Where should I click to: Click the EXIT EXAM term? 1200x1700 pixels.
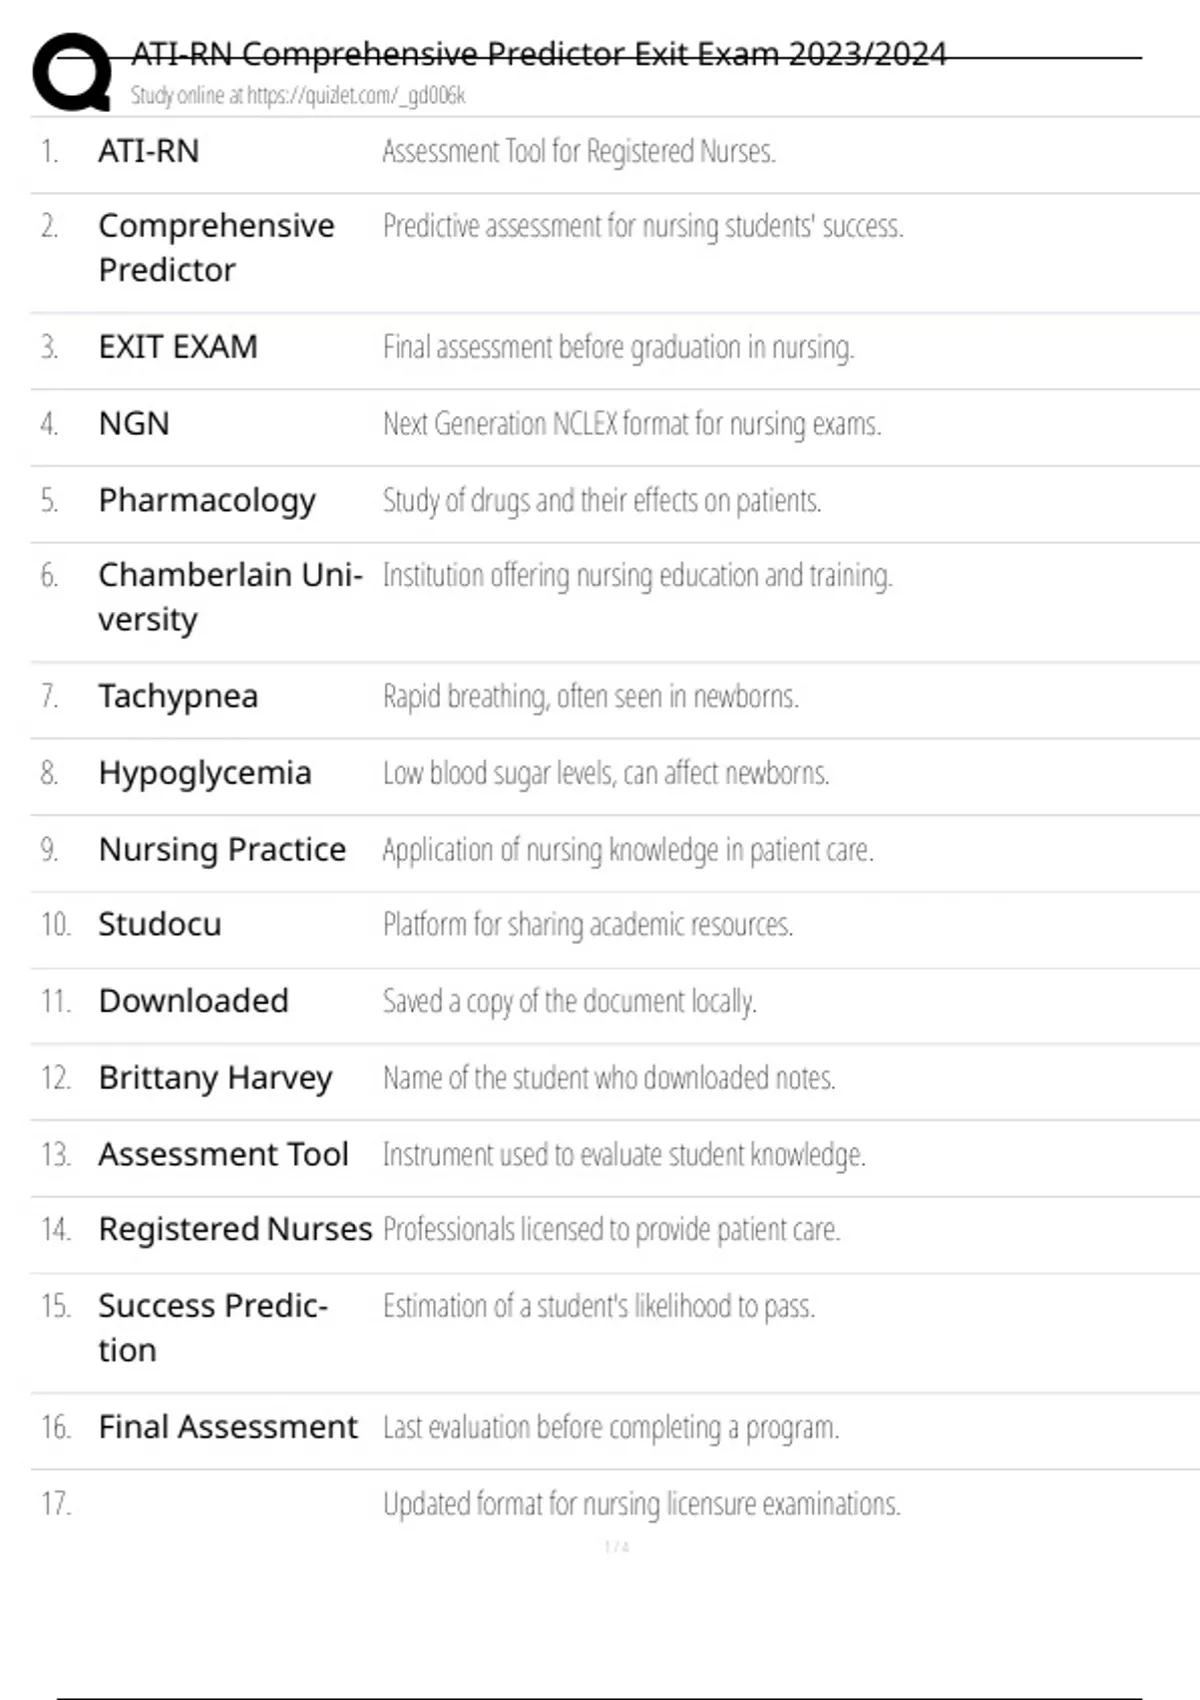[x=178, y=347]
